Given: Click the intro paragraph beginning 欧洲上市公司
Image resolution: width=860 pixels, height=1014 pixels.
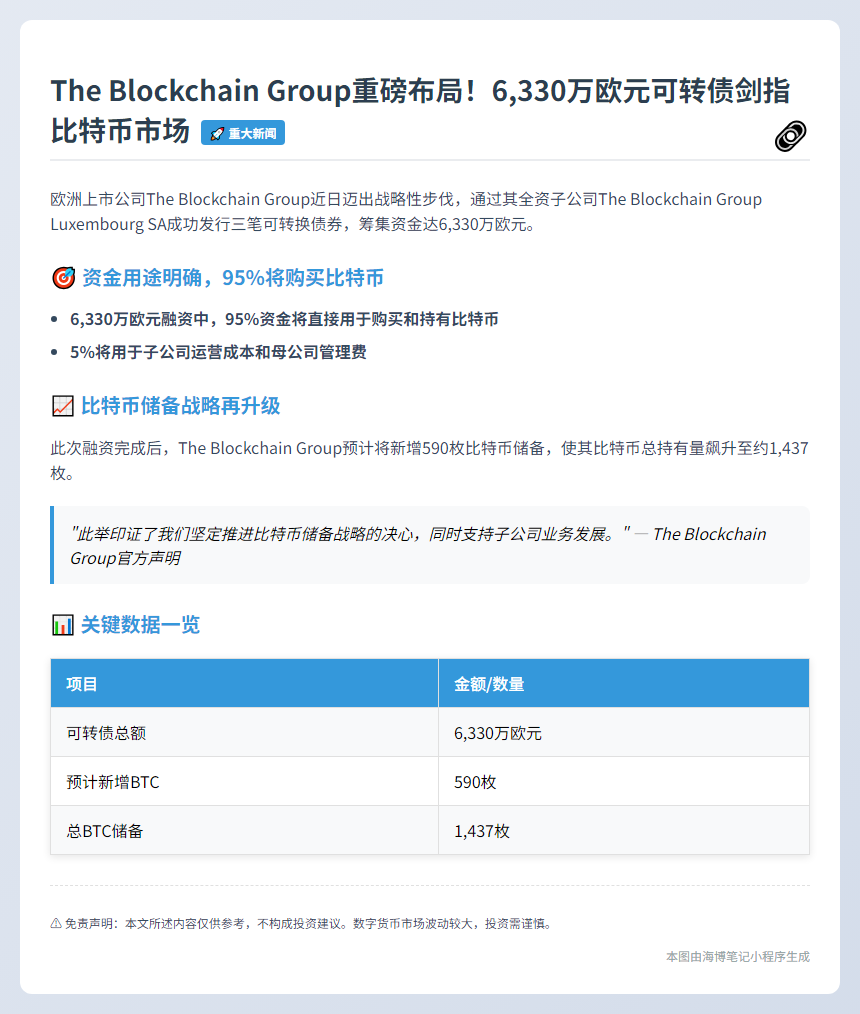Looking at the screenshot, I should (x=406, y=211).
